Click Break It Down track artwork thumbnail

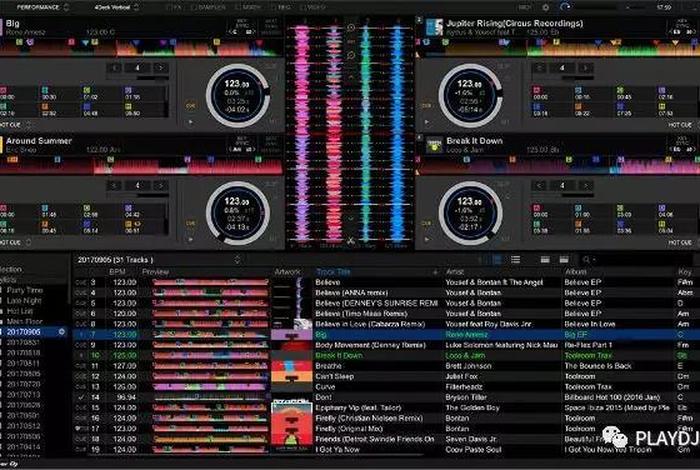point(434,145)
